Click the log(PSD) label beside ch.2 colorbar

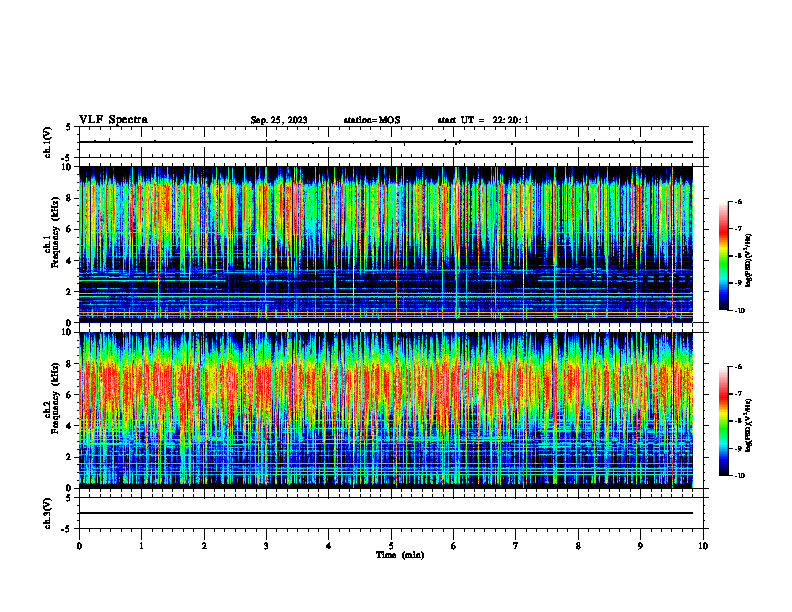tap(749, 425)
